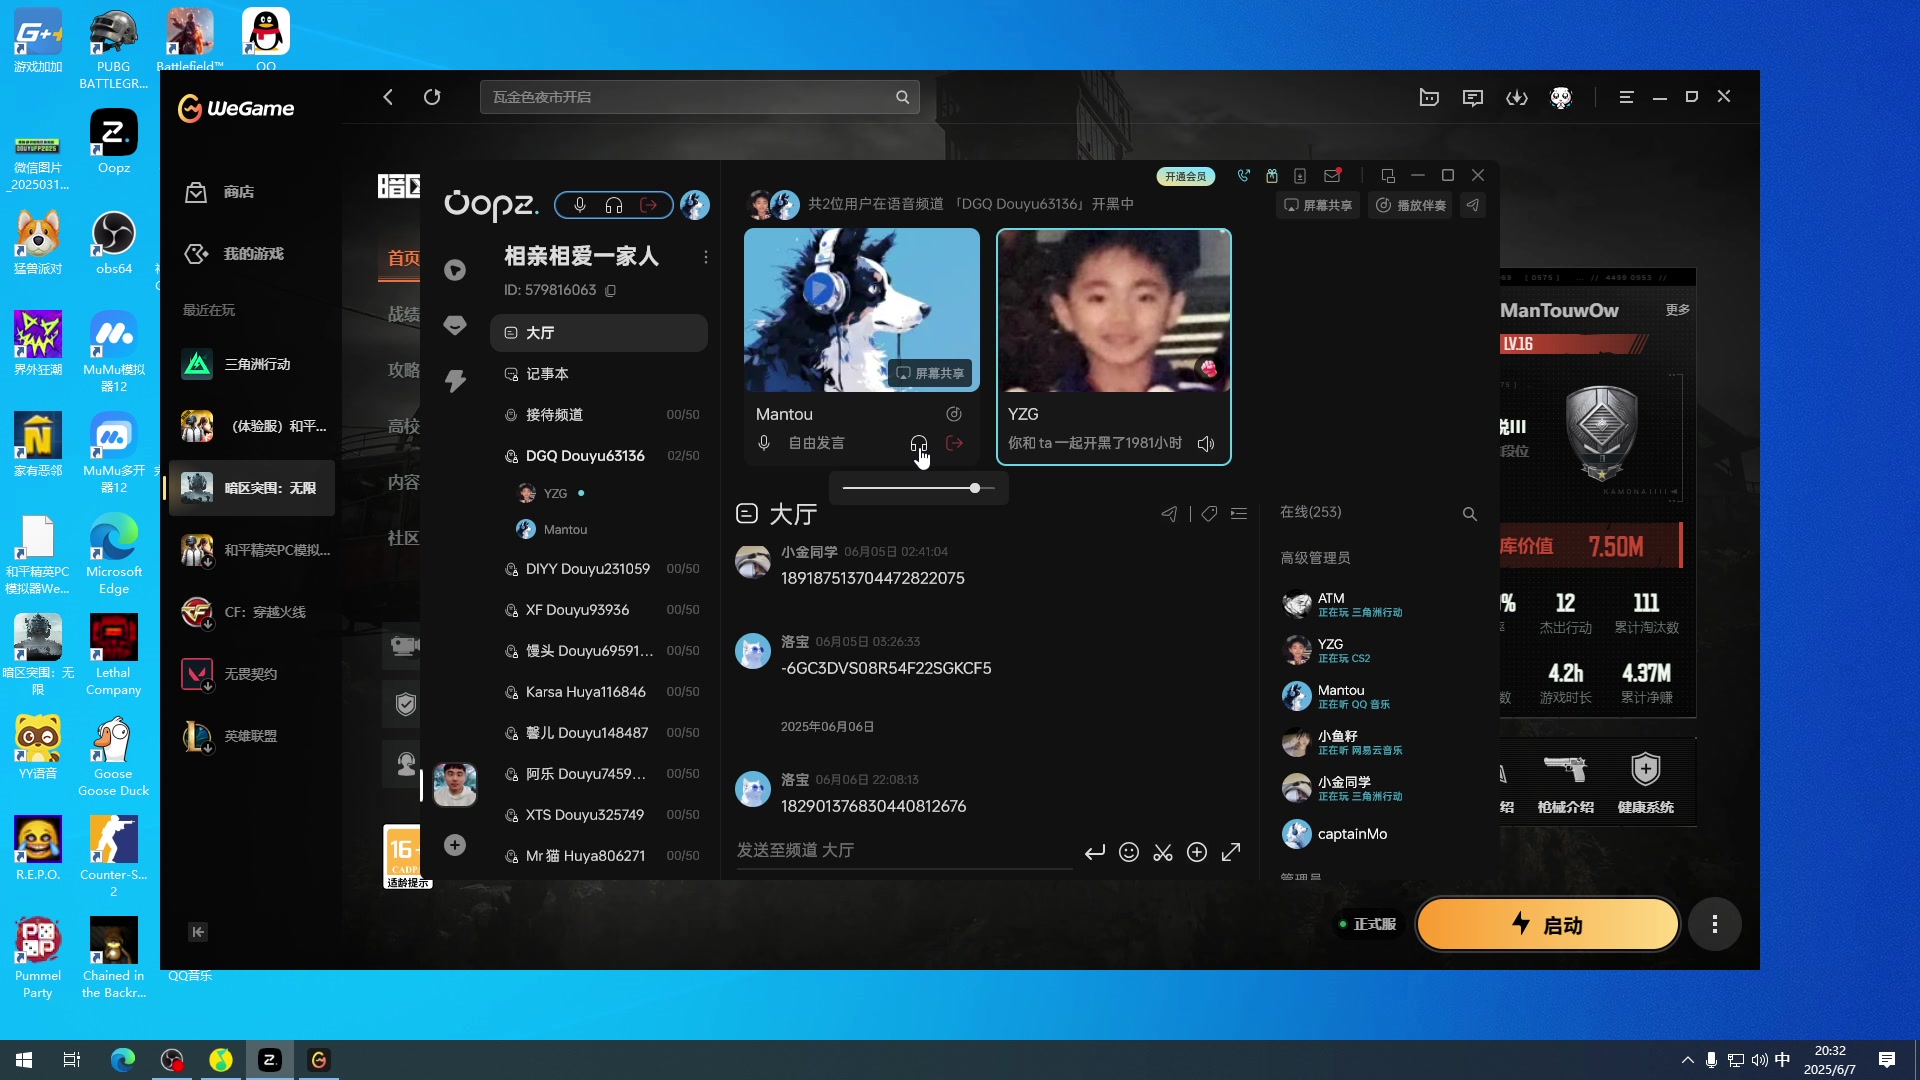Leave channel using Mantou card's exit icon
The width and height of the screenshot is (1920, 1080).
[x=955, y=443]
